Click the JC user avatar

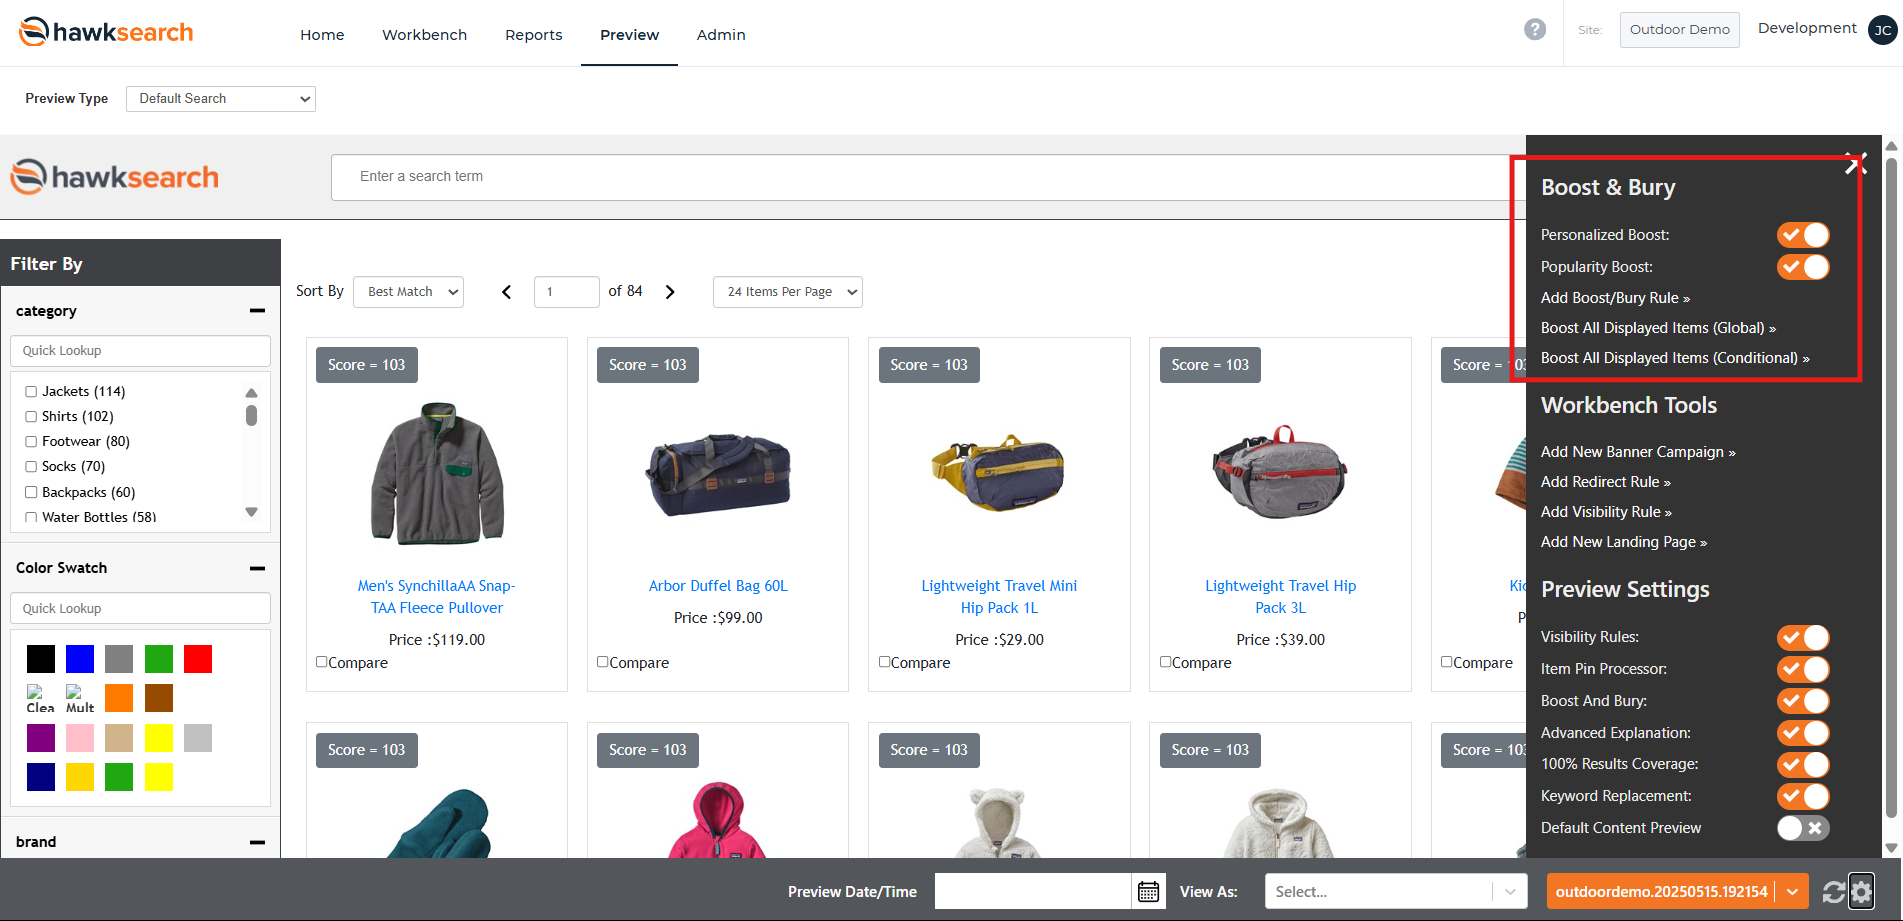click(1882, 30)
